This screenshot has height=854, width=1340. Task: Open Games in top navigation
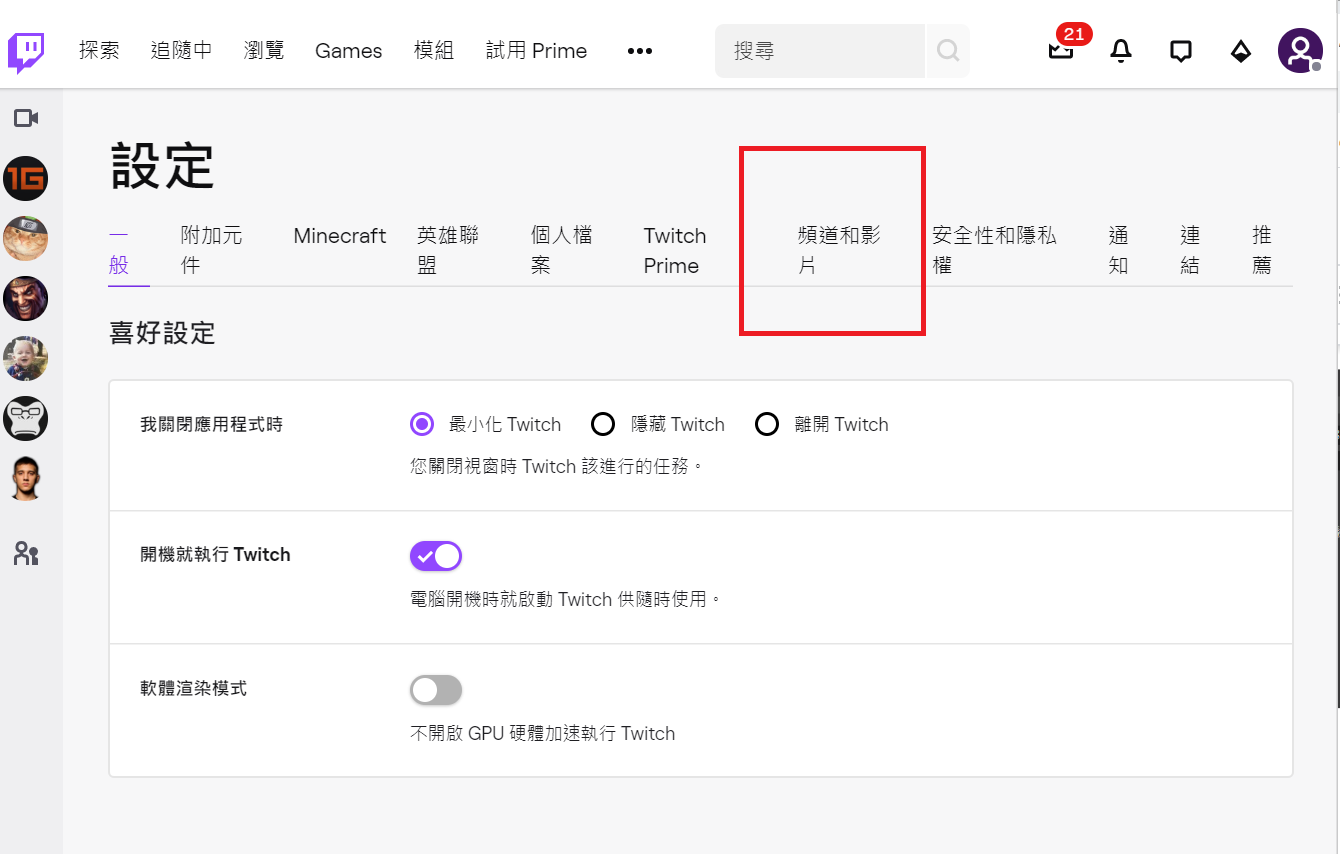(x=349, y=51)
